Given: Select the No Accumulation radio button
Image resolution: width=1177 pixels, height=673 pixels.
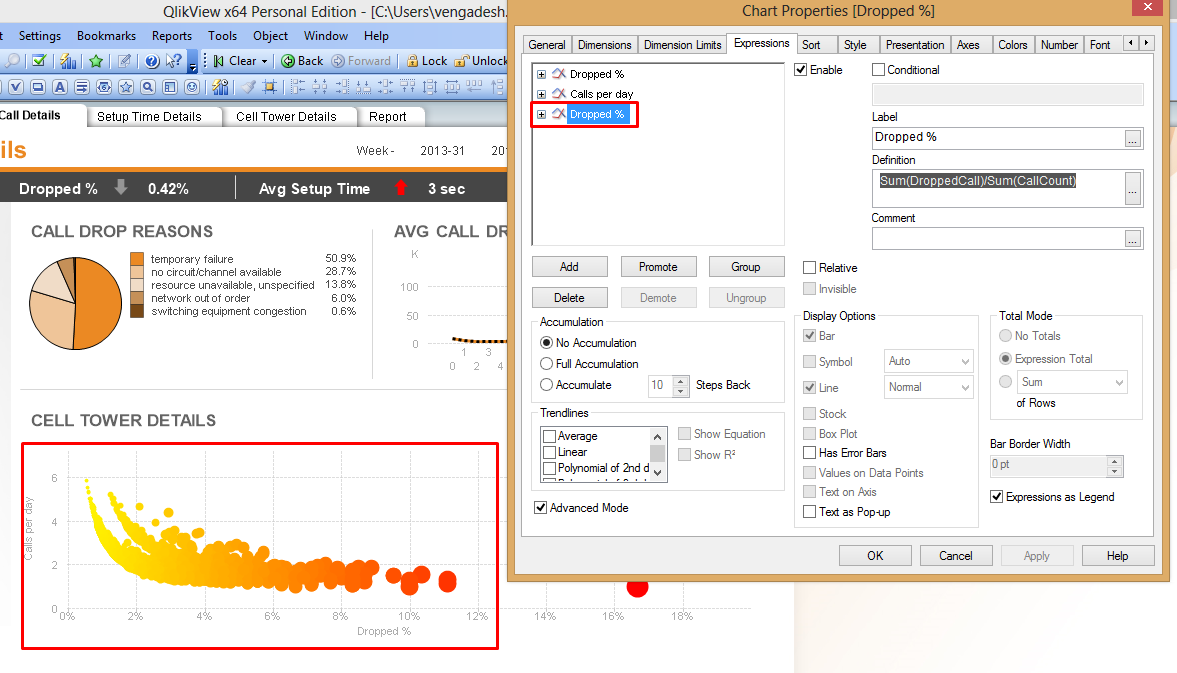Looking at the screenshot, I should (546, 343).
